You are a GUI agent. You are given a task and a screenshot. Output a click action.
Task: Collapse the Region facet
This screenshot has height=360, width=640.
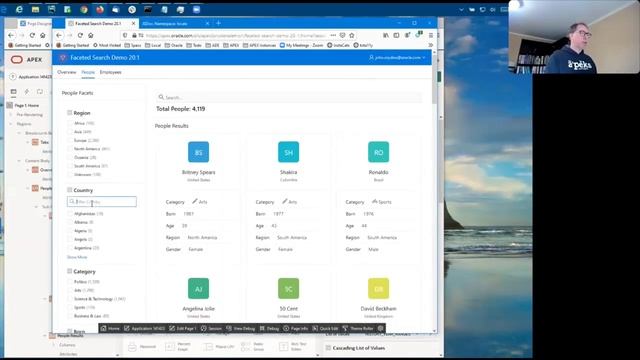coord(69,113)
